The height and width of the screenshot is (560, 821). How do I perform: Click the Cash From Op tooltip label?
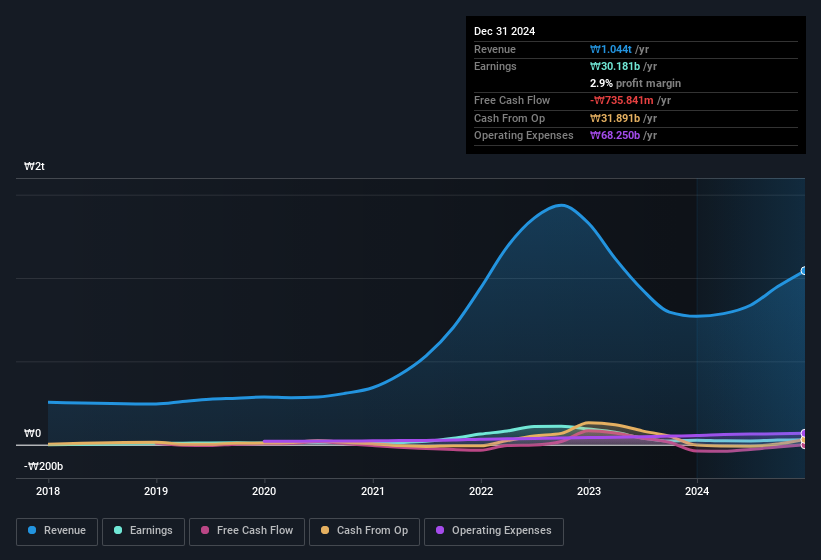(509, 118)
